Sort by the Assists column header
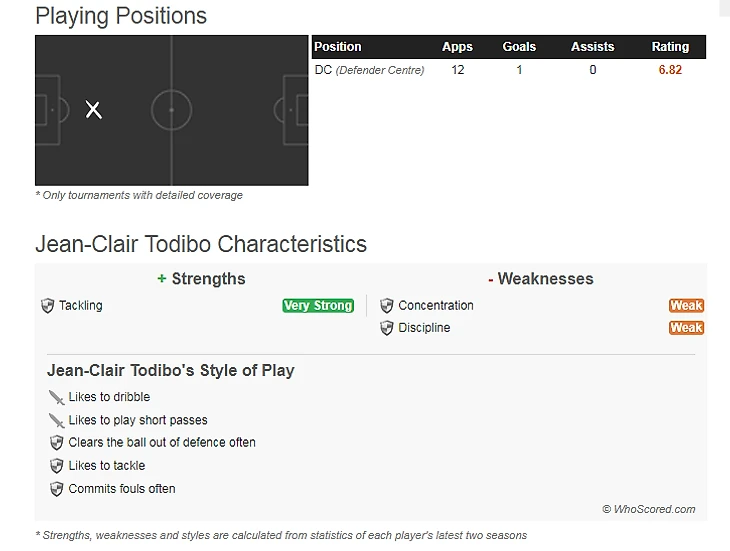This screenshot has width=730, height=551. click(x=593, y=47)
